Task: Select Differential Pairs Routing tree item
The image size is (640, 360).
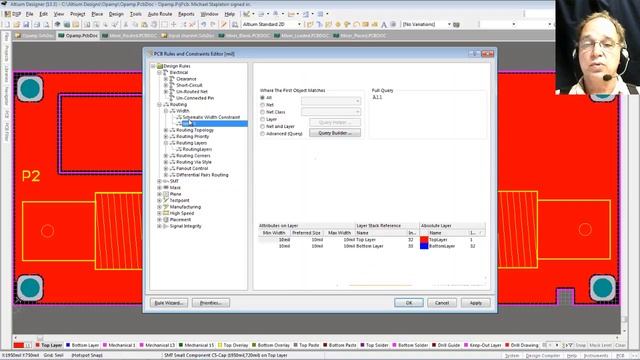Action: [x=202, y=175]
